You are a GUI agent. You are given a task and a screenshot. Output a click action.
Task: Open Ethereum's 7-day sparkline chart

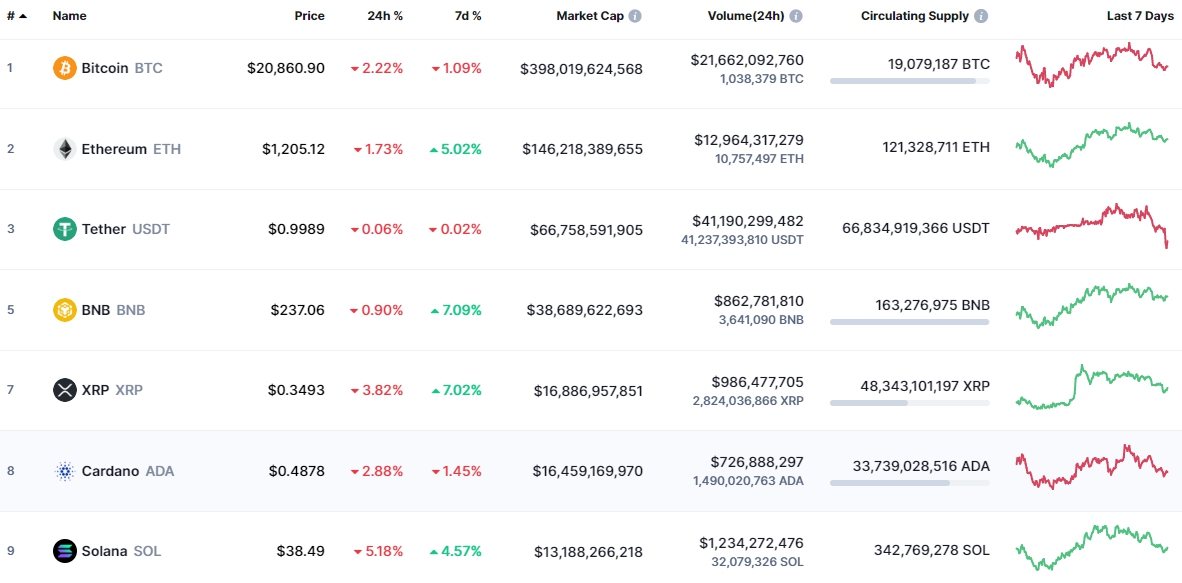1092,145
